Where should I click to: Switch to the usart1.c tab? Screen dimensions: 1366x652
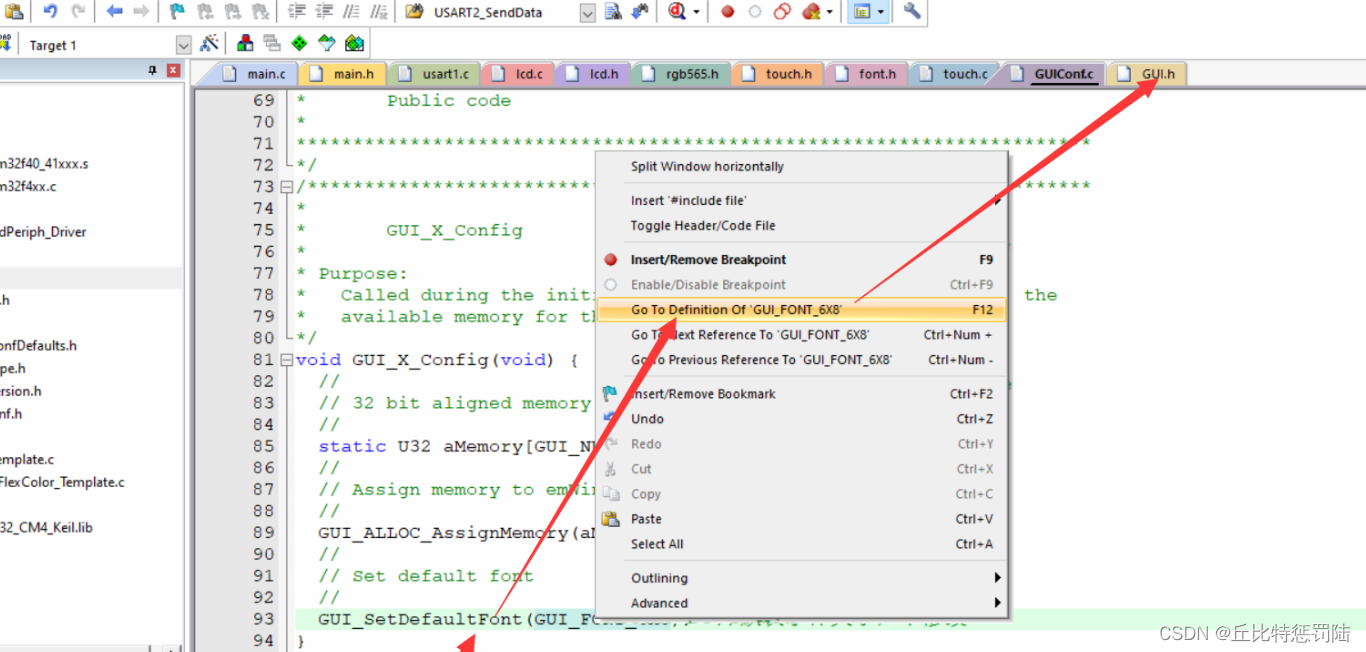click(434, 74)
